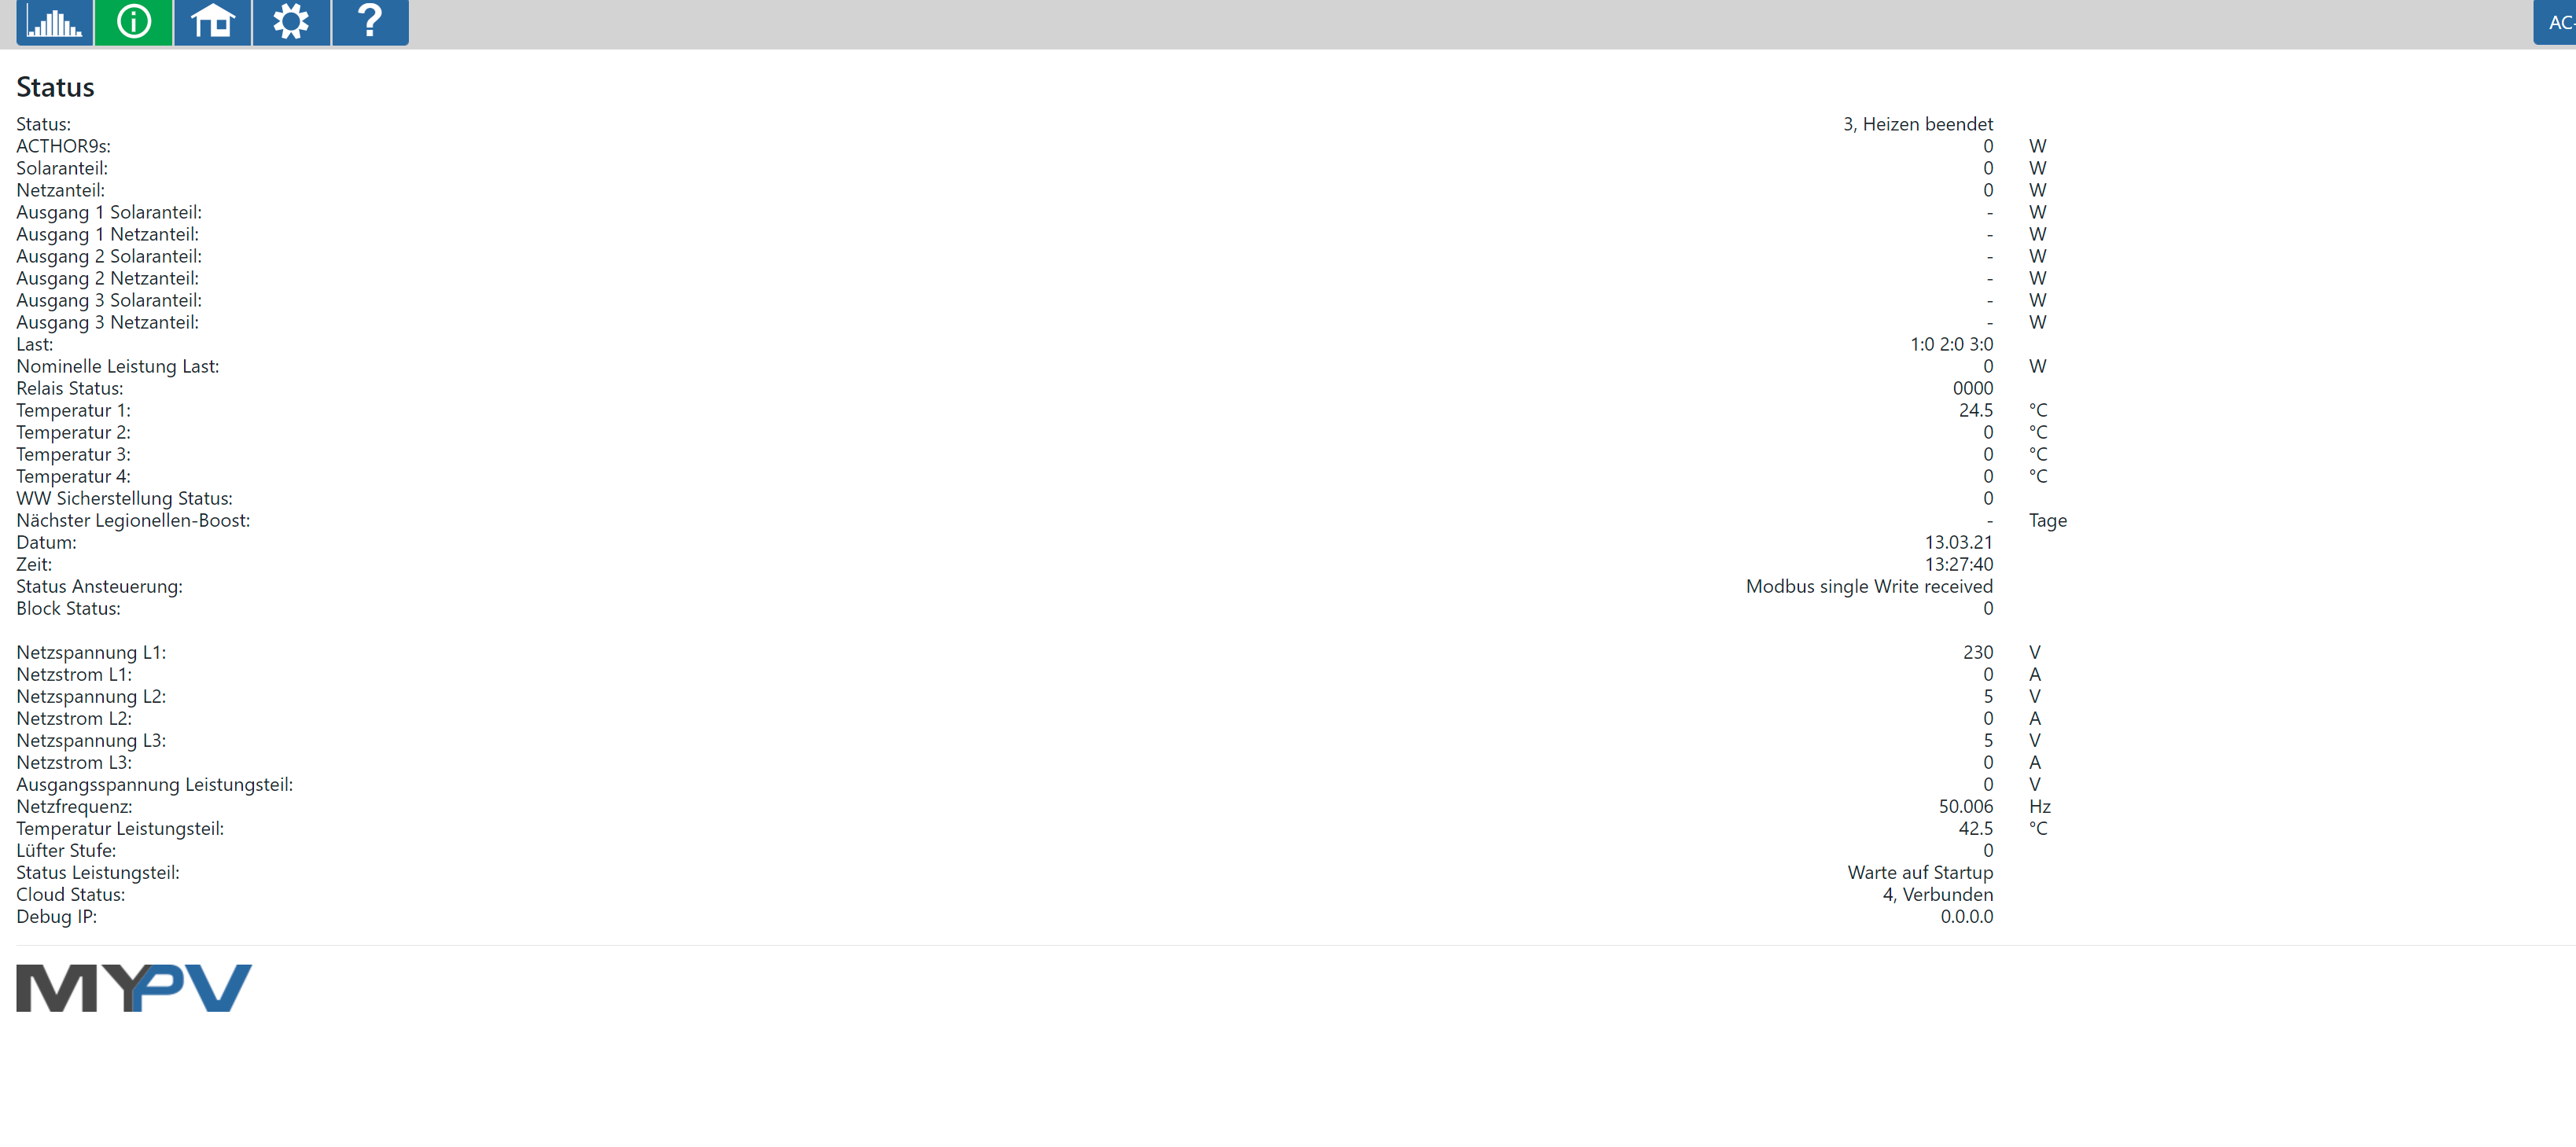Viewport: 2576px width, 1147px height.
Task: Select the '3, Heizen beendet' status value
Action: pyautogui.click(x=1918, y=124)
